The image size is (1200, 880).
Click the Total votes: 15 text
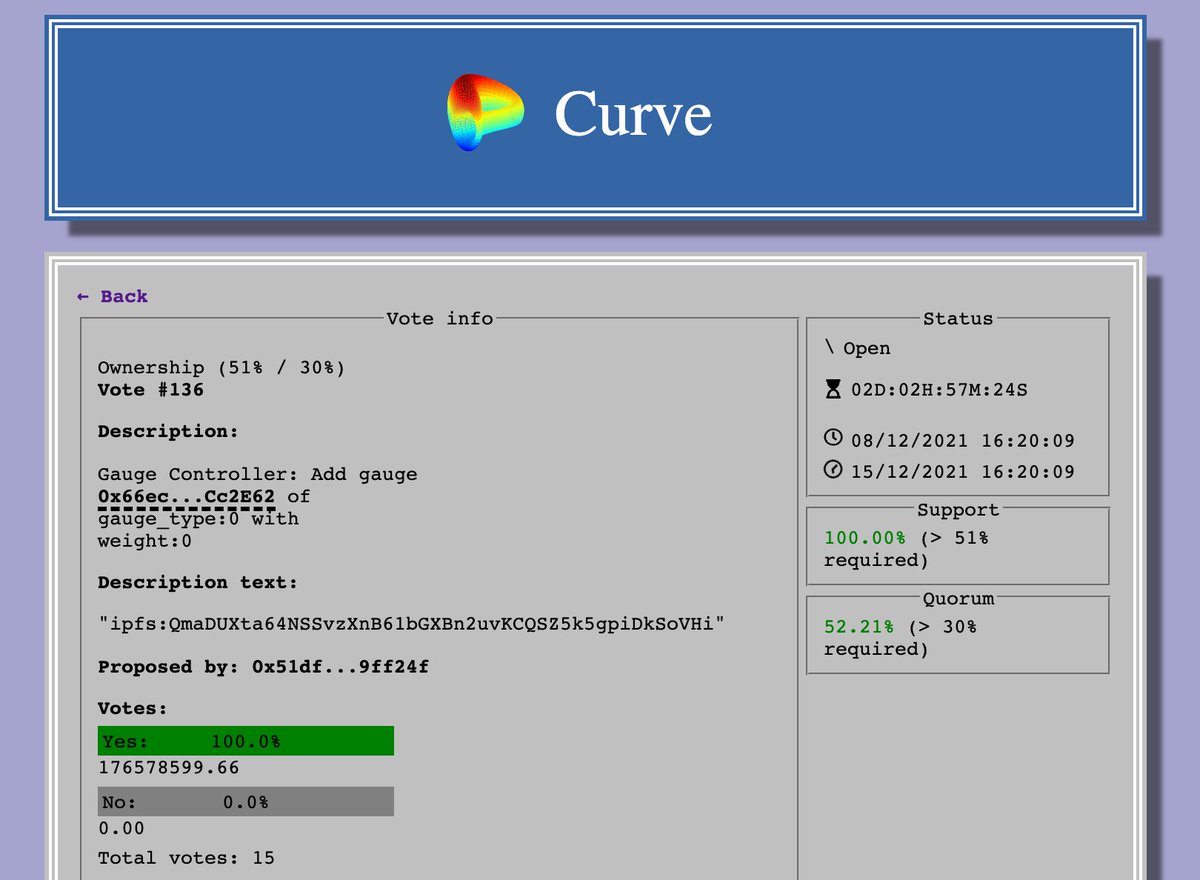pos(186,858)
